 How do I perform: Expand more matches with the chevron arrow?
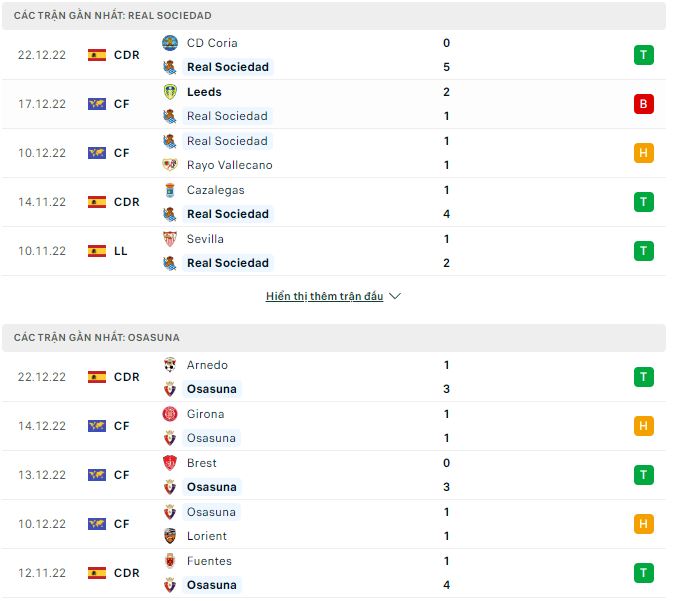395,297
